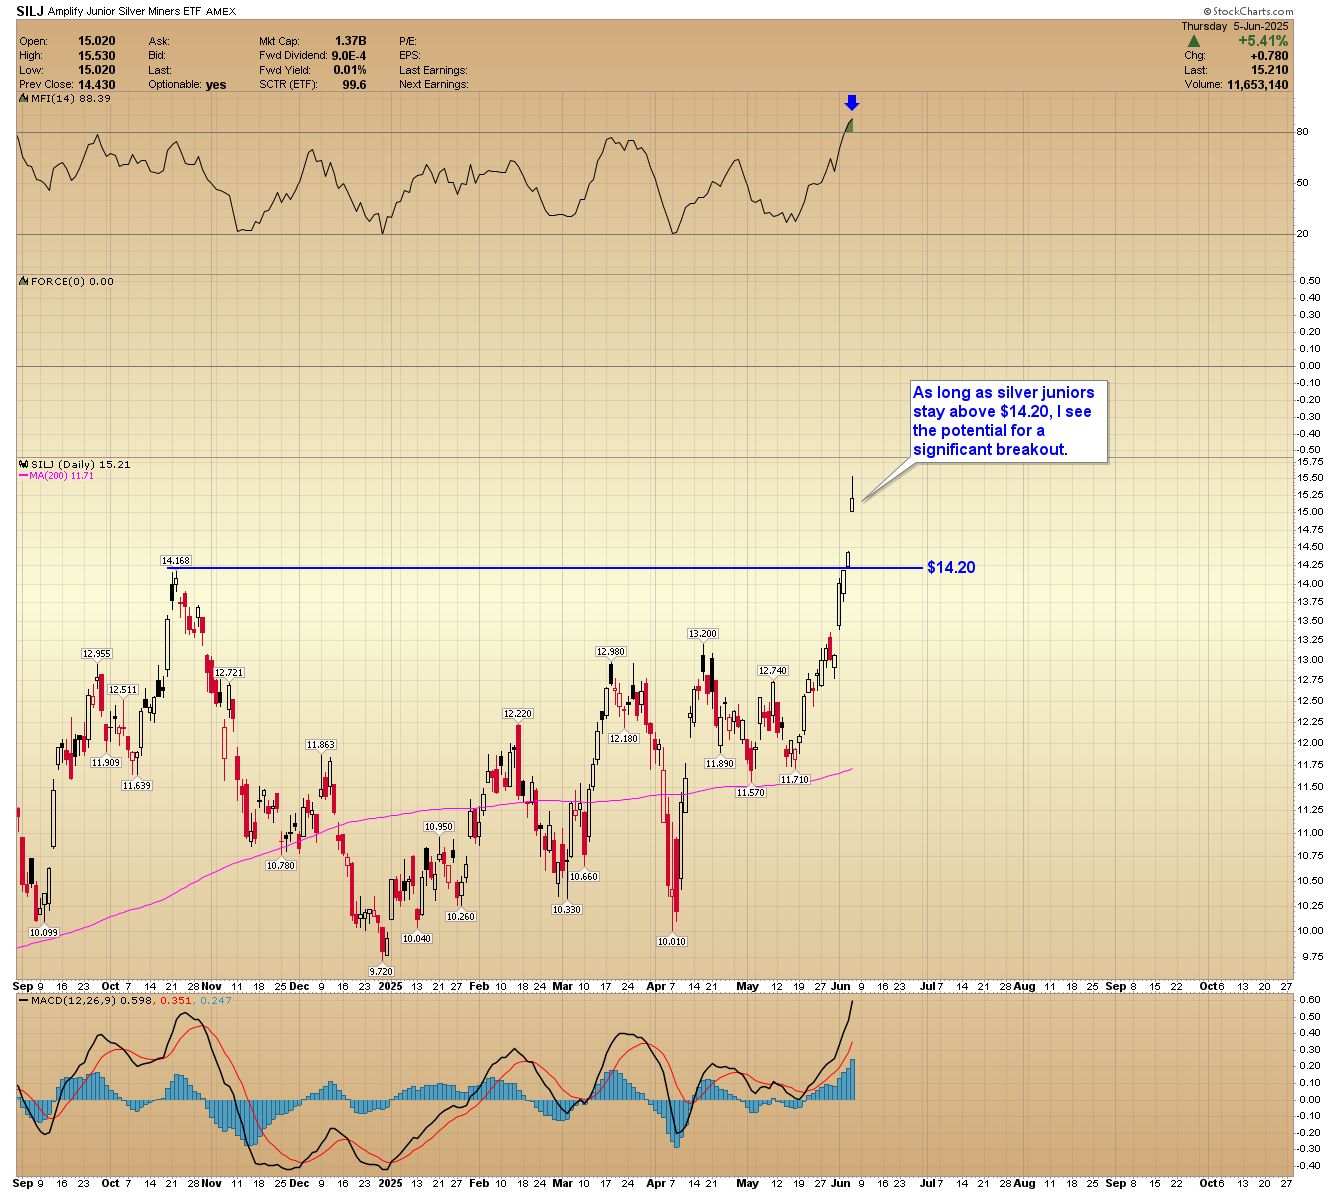Click the 12.721 price label

(x=228, y=673)
